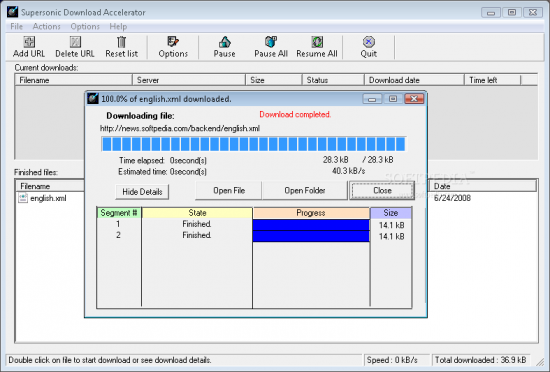Click segment 2 progress bar

(311, 236)
